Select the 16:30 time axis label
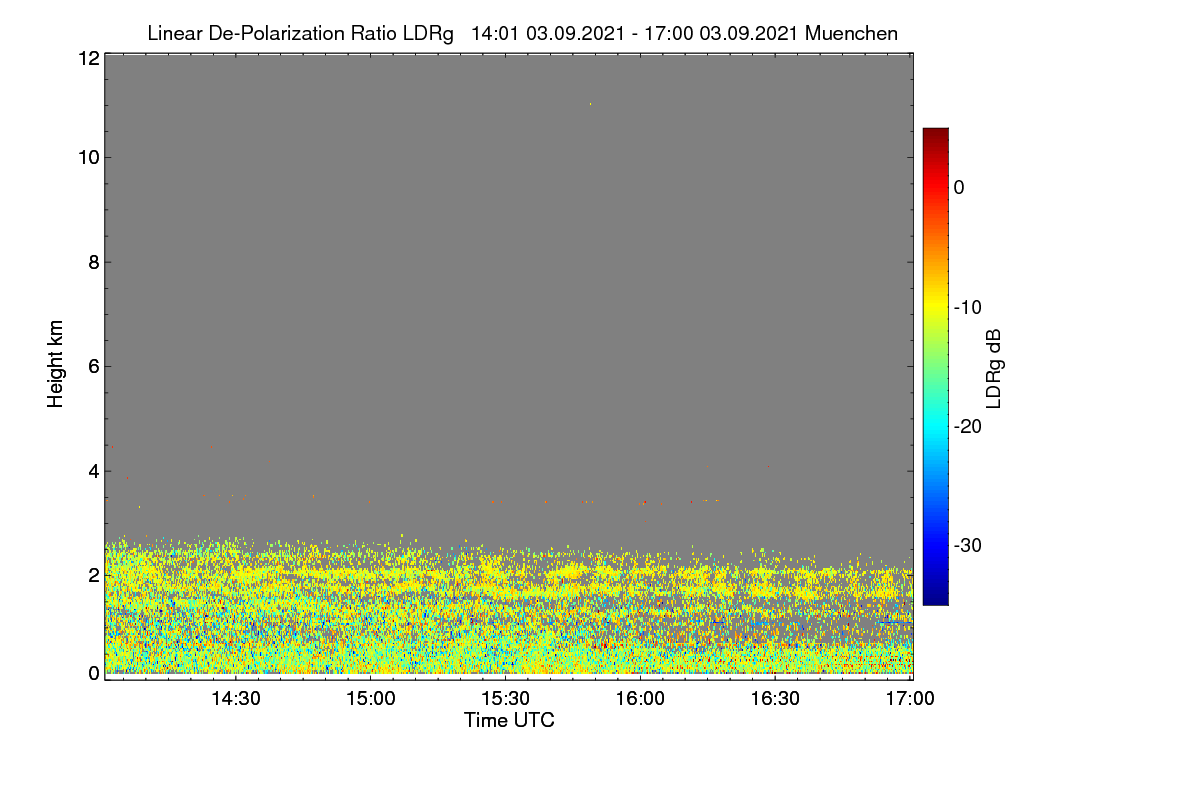 775,699
